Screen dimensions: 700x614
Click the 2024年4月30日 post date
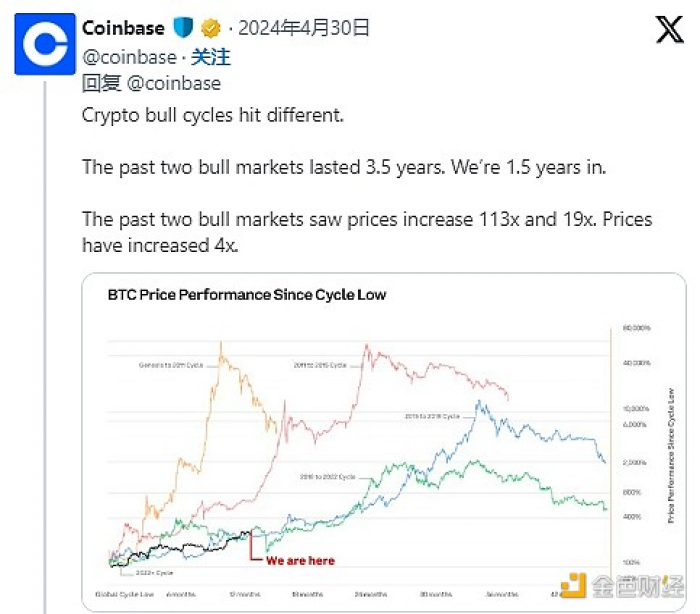tap(304, 28)
